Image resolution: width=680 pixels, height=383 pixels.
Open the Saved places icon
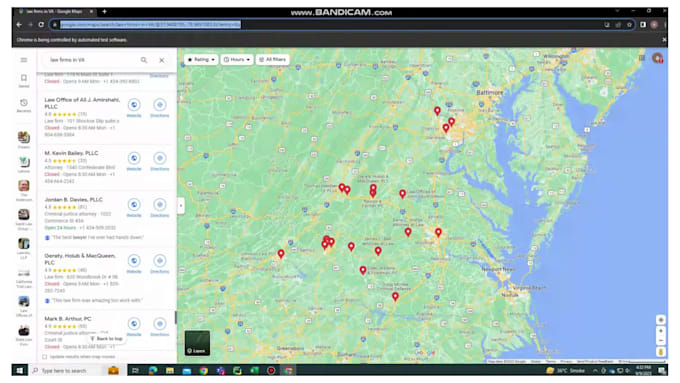pyautogui.click(x=24, y=80)
